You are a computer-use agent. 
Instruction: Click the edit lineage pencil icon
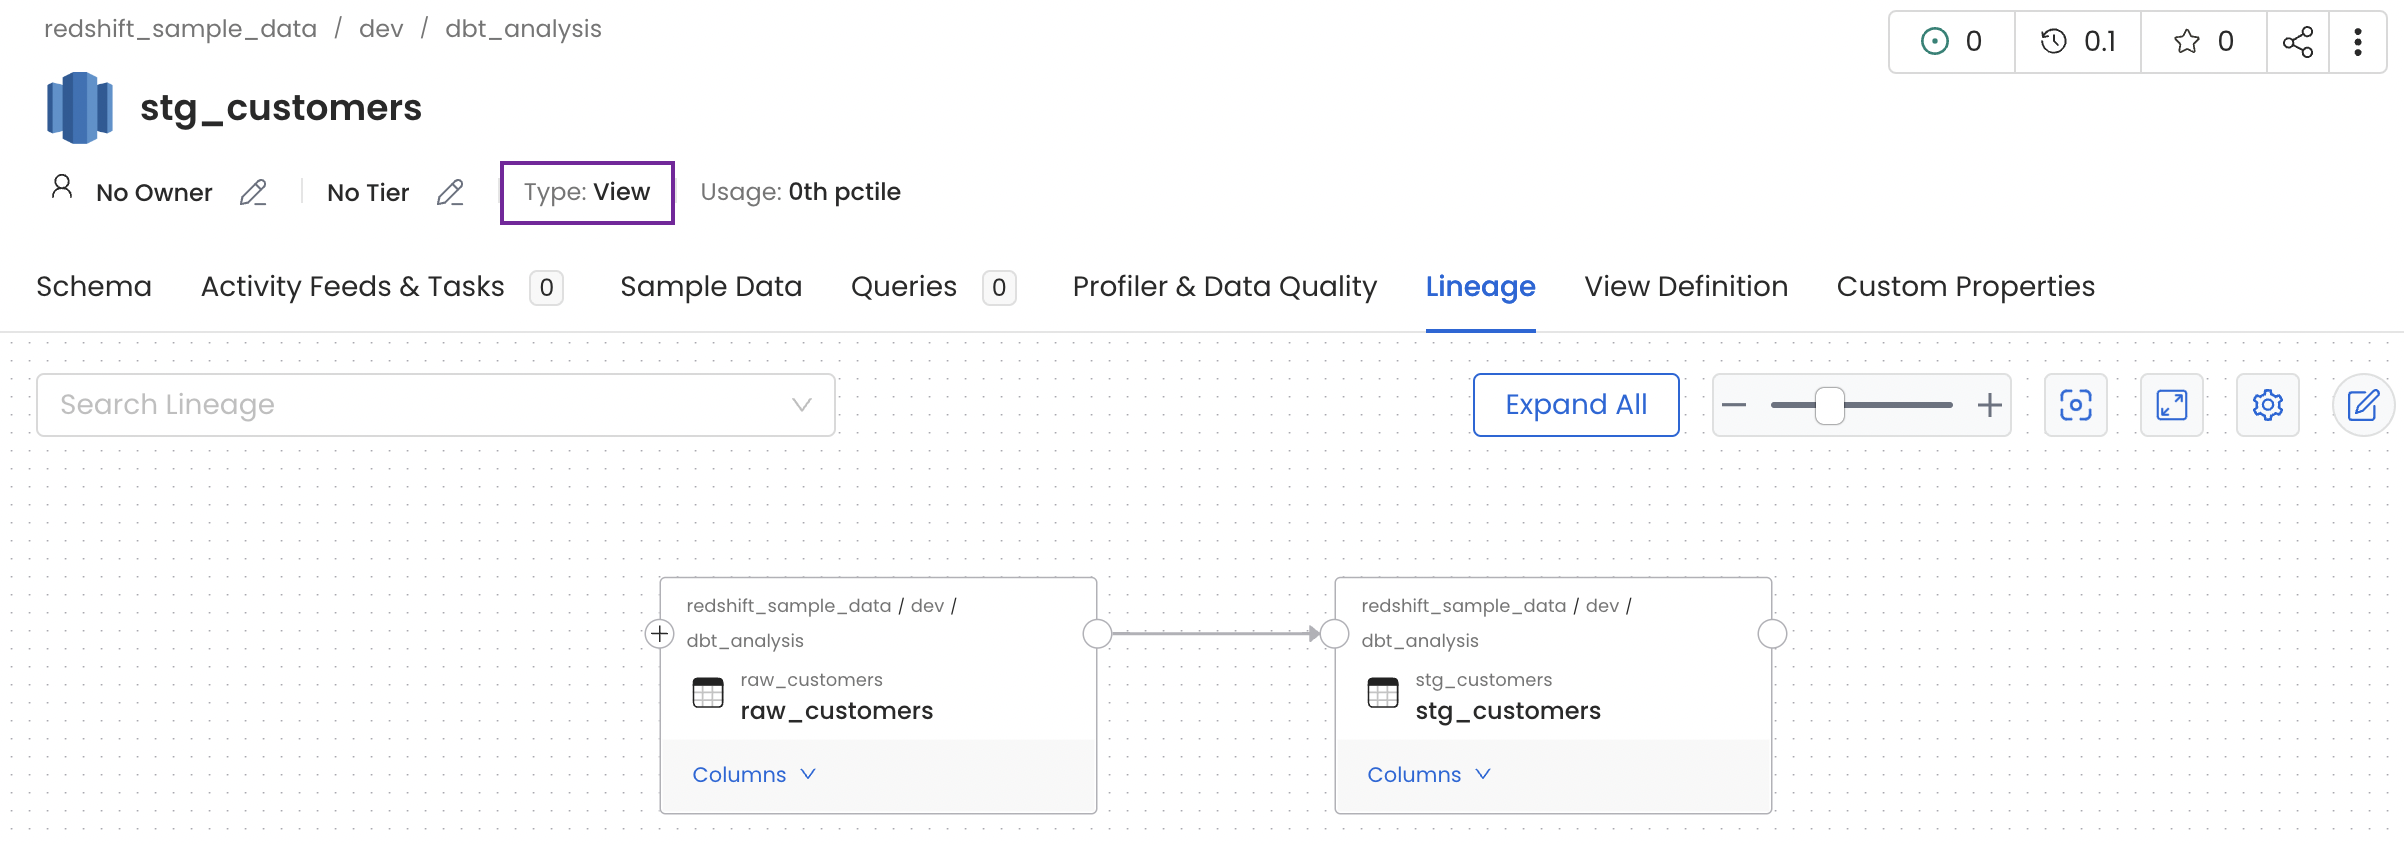click(x=2363, y=405)
